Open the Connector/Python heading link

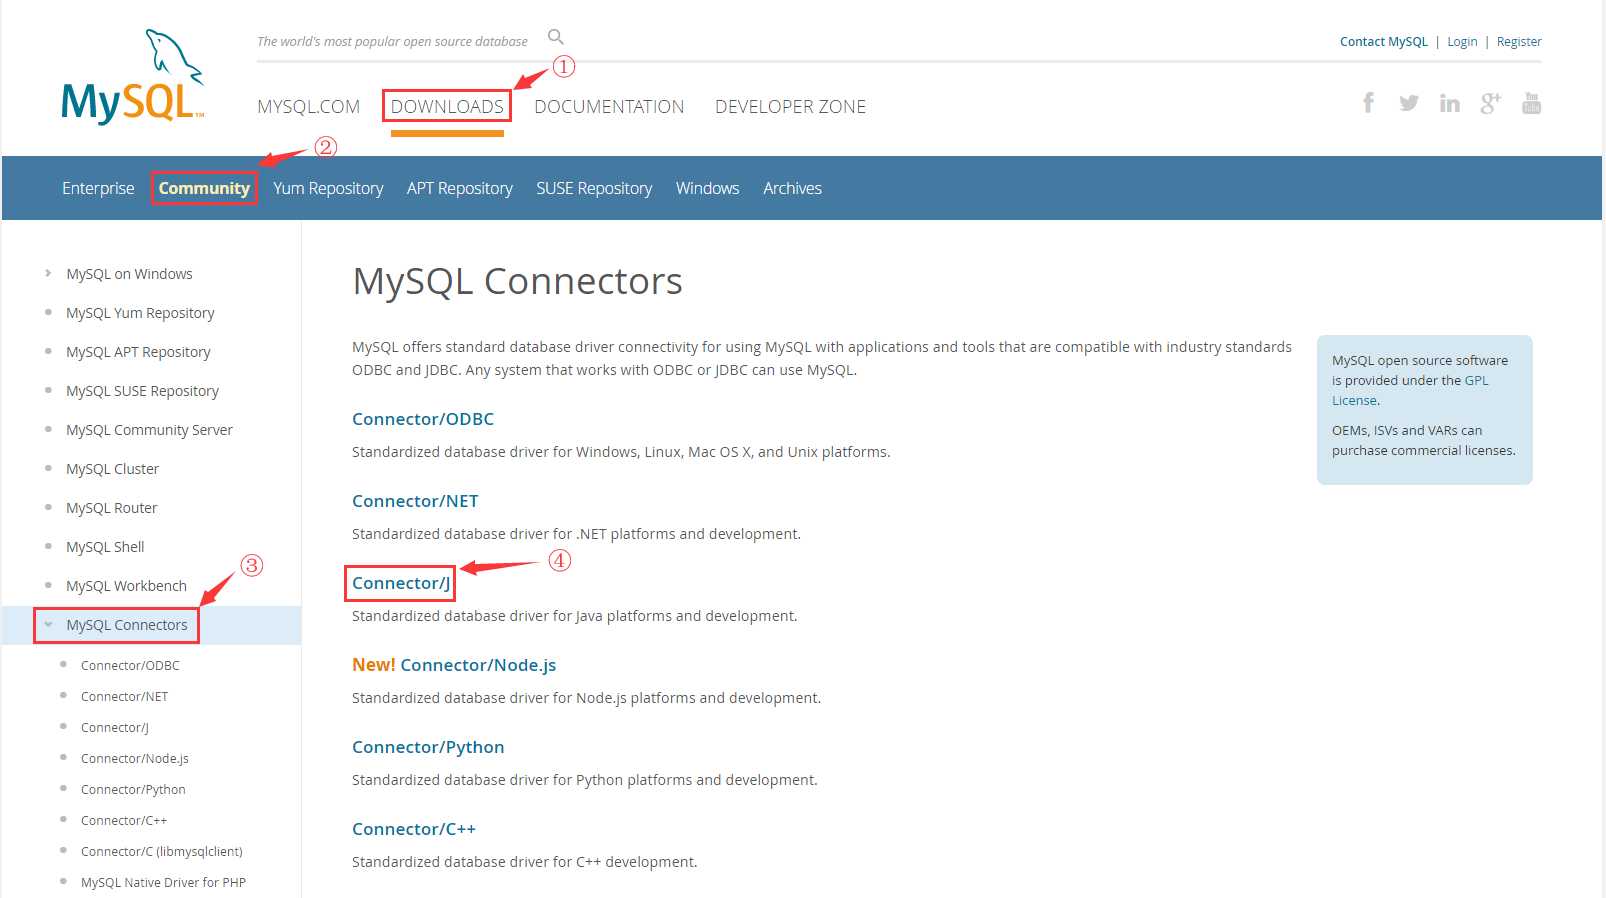[428, 747]
